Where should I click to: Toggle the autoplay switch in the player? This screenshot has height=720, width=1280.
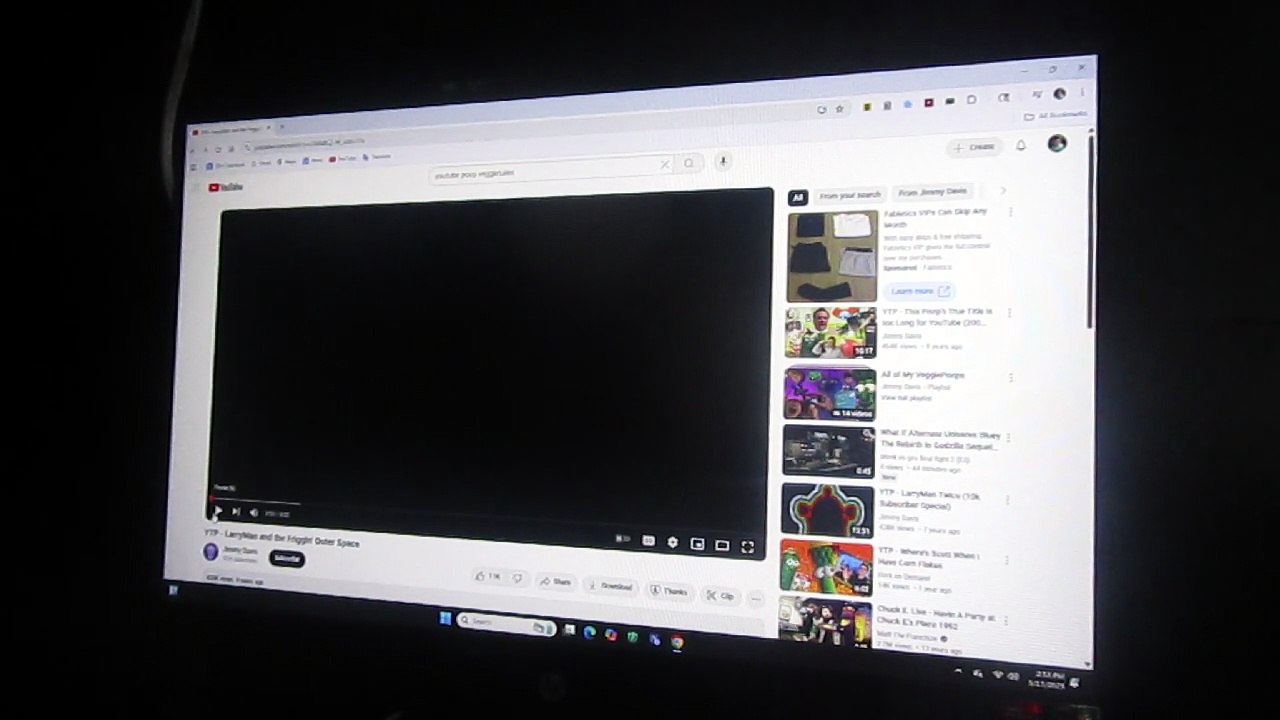[x=622, y=539]
